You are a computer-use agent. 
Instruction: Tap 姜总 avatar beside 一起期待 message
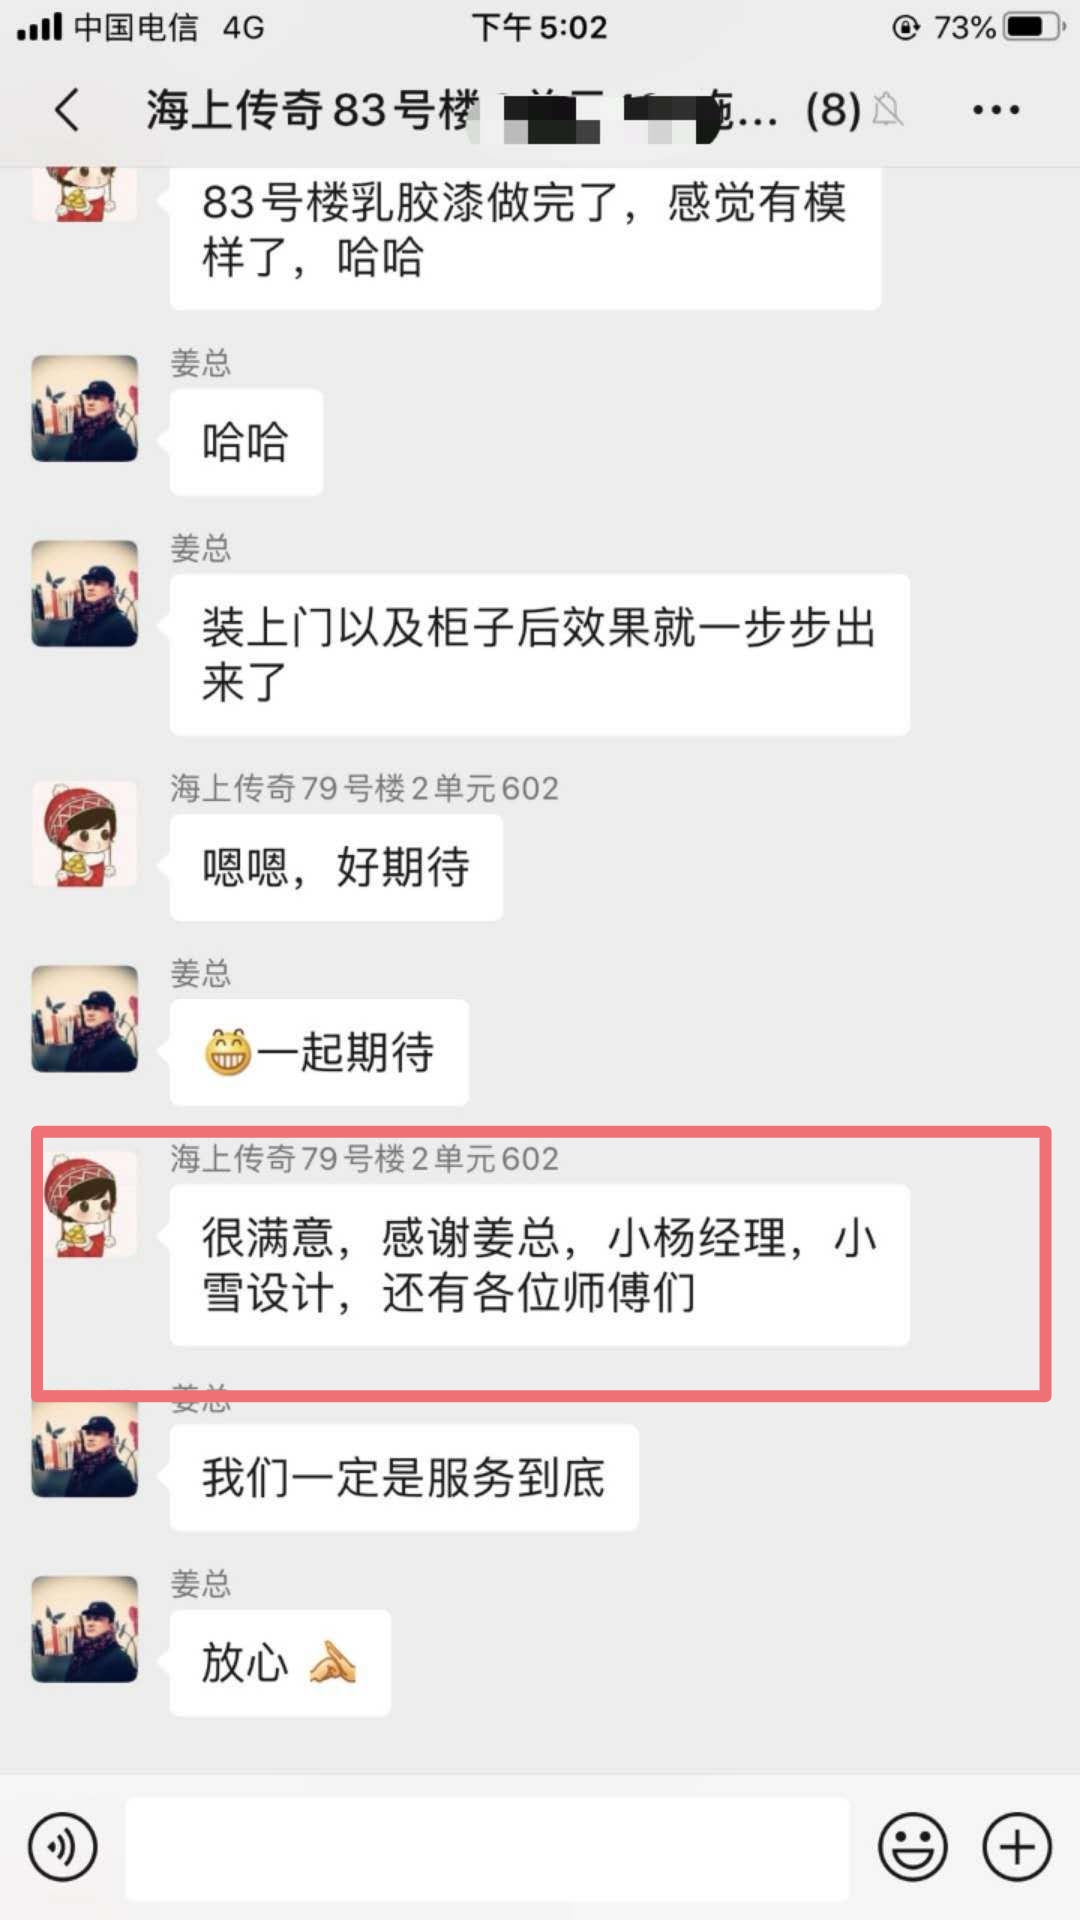click(85, 1018)
